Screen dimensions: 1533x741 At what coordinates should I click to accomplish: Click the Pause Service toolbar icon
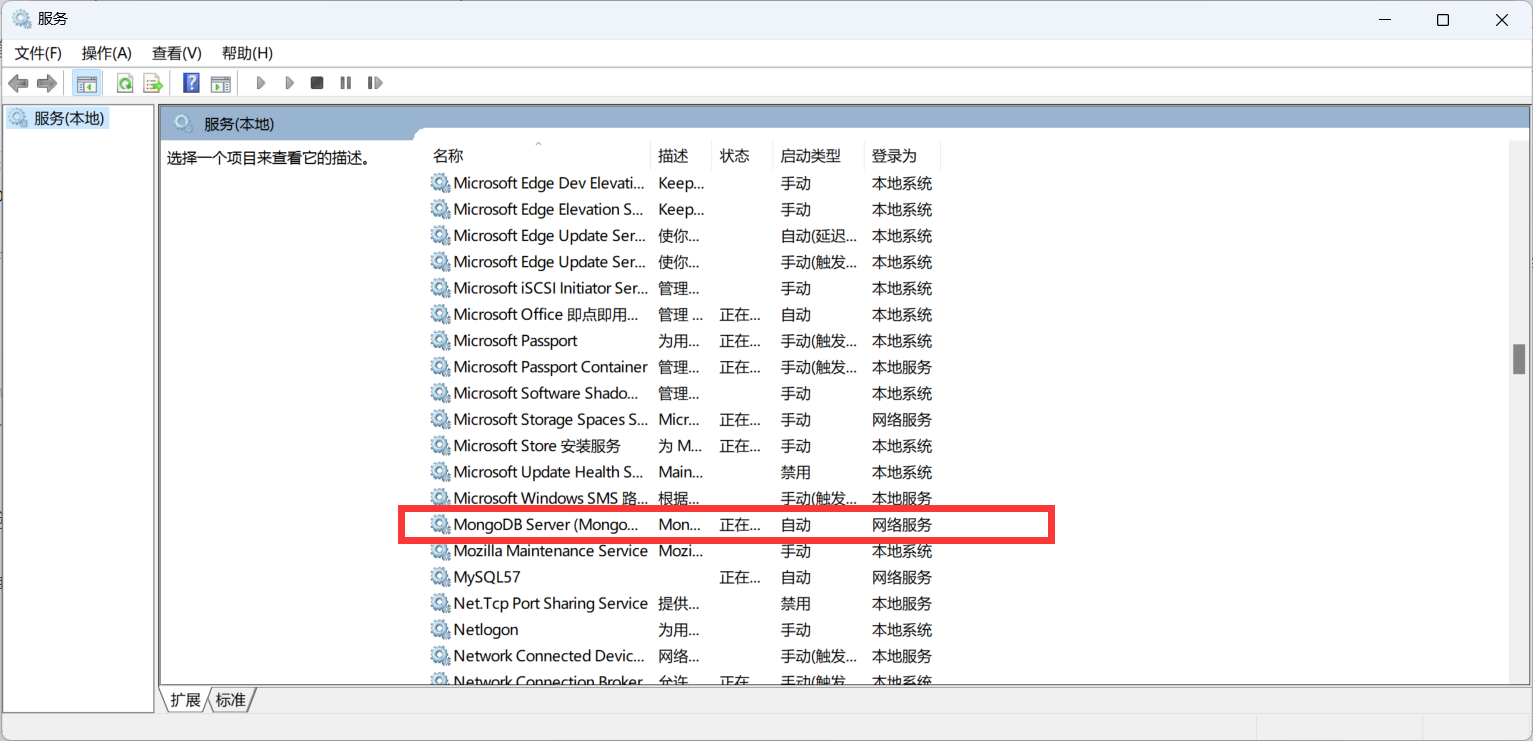click(x=346, y=83)
